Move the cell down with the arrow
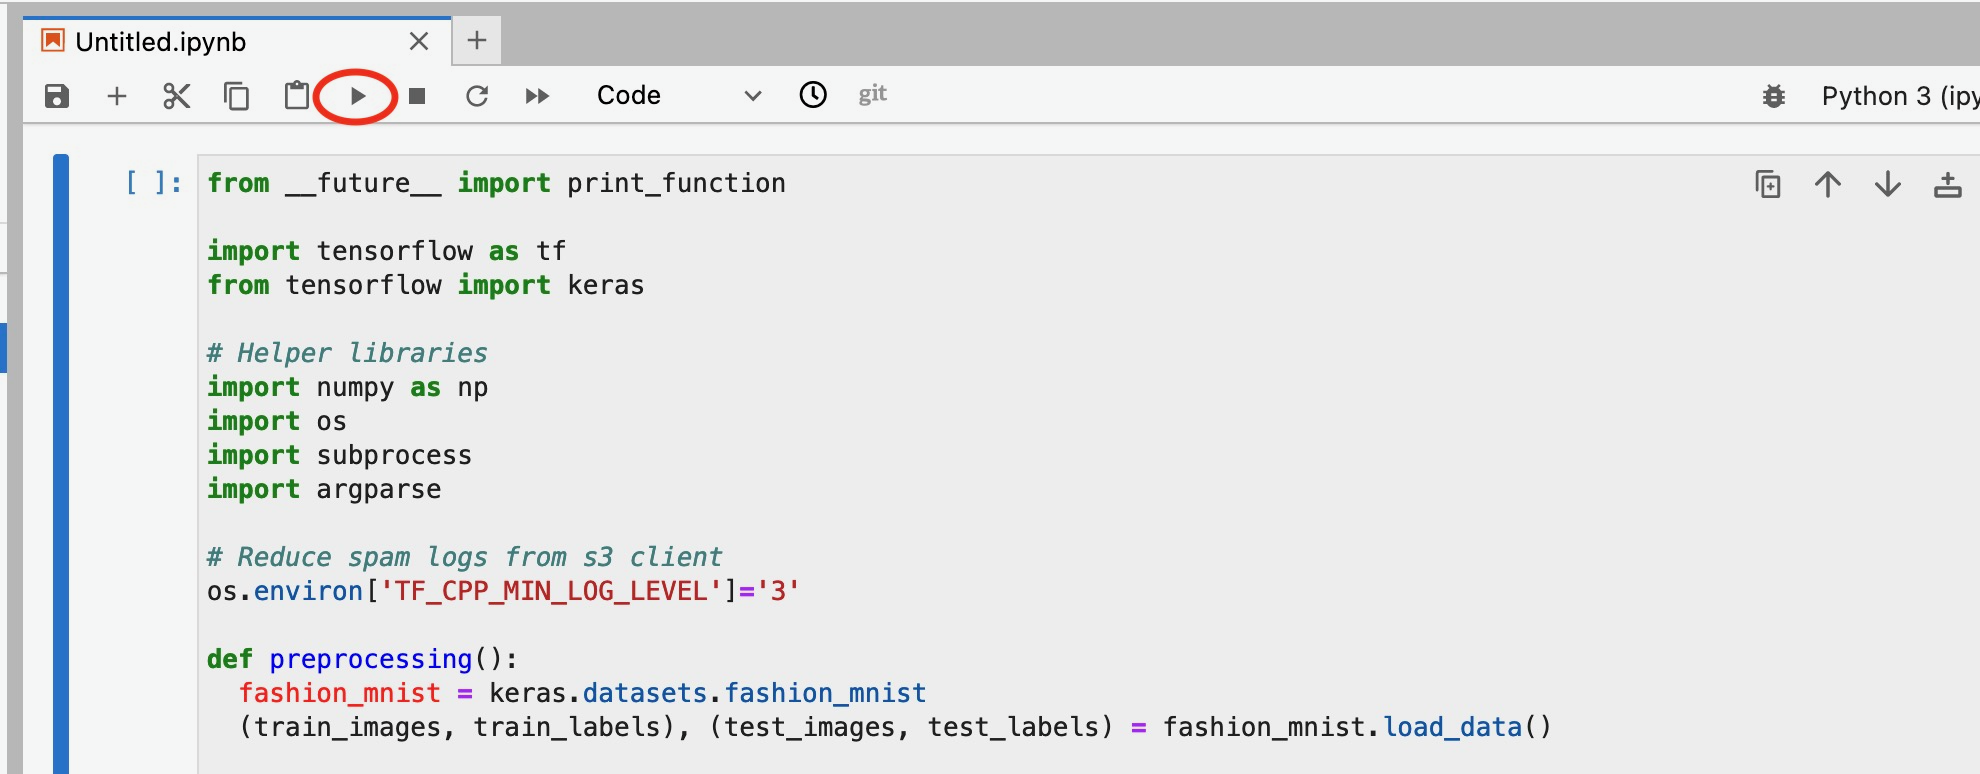 tap(1888, 185)
